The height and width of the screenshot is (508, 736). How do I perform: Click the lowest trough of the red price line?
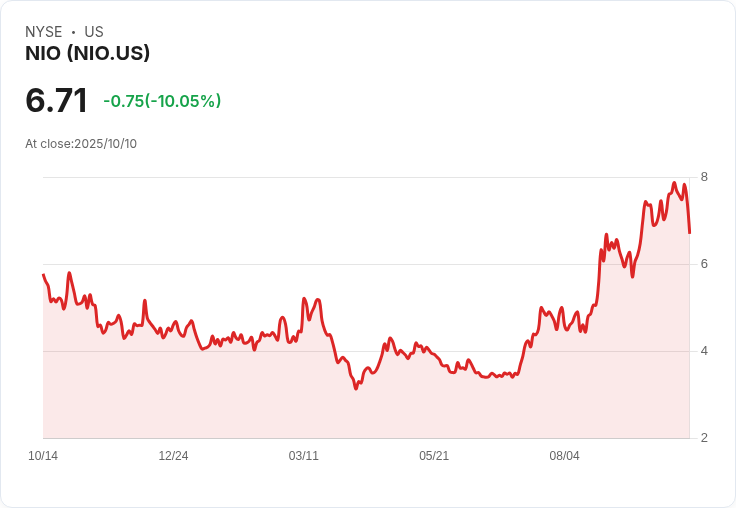(x=355, y=388)
